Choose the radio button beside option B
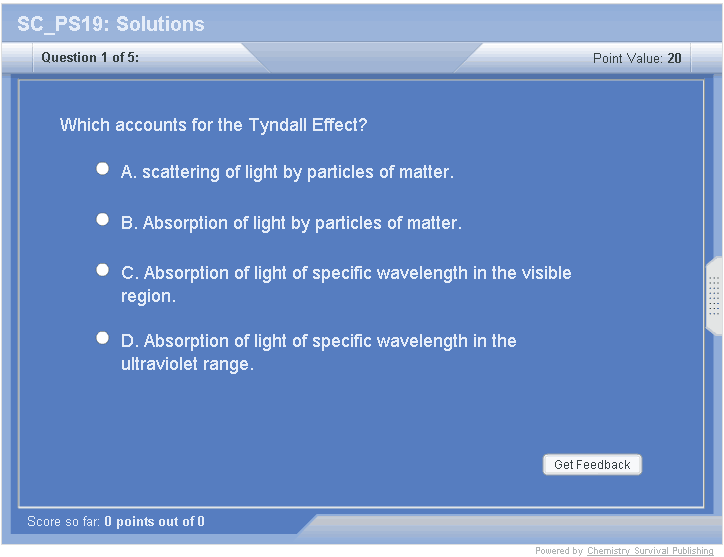This screenshot has width=724, height=557. point(102,219)
